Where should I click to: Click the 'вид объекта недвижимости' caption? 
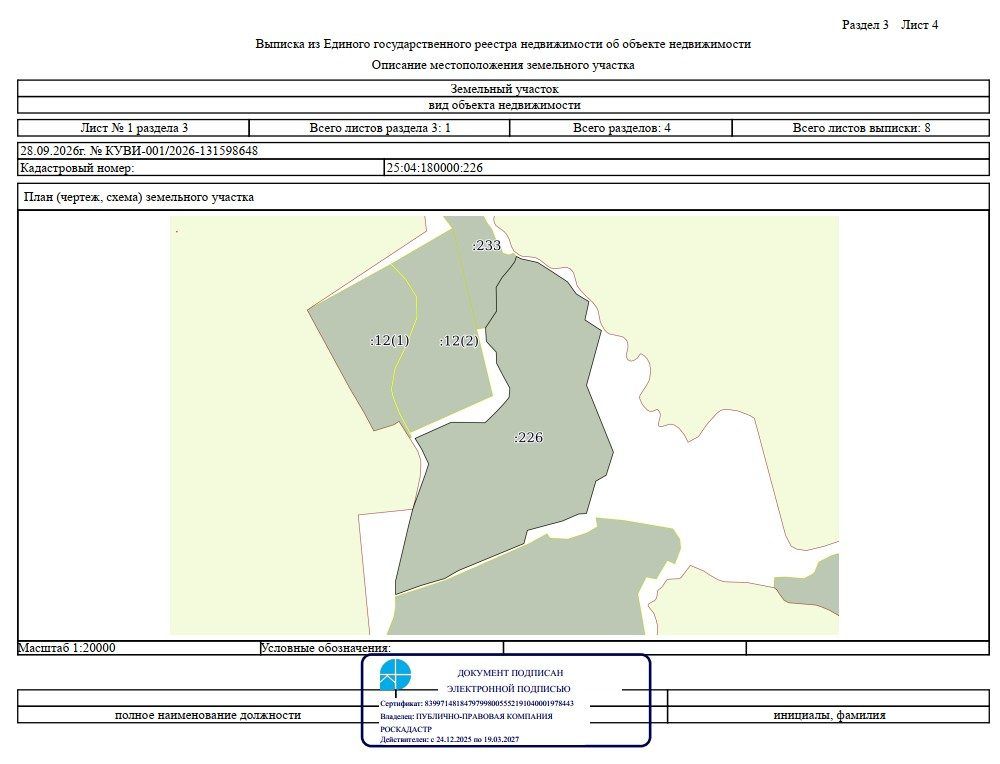tap(504, 105)
